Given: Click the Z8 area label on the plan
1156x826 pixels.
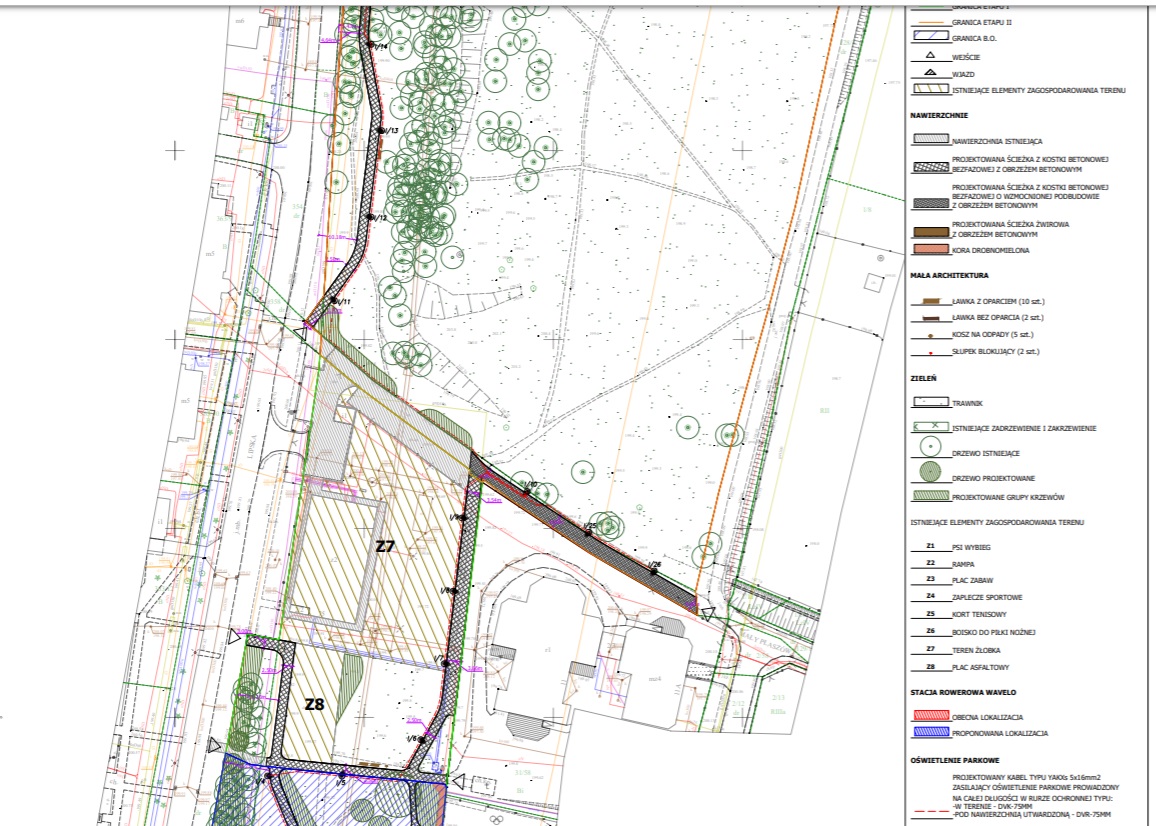Looking at the screenshot, I should (315, 704).
